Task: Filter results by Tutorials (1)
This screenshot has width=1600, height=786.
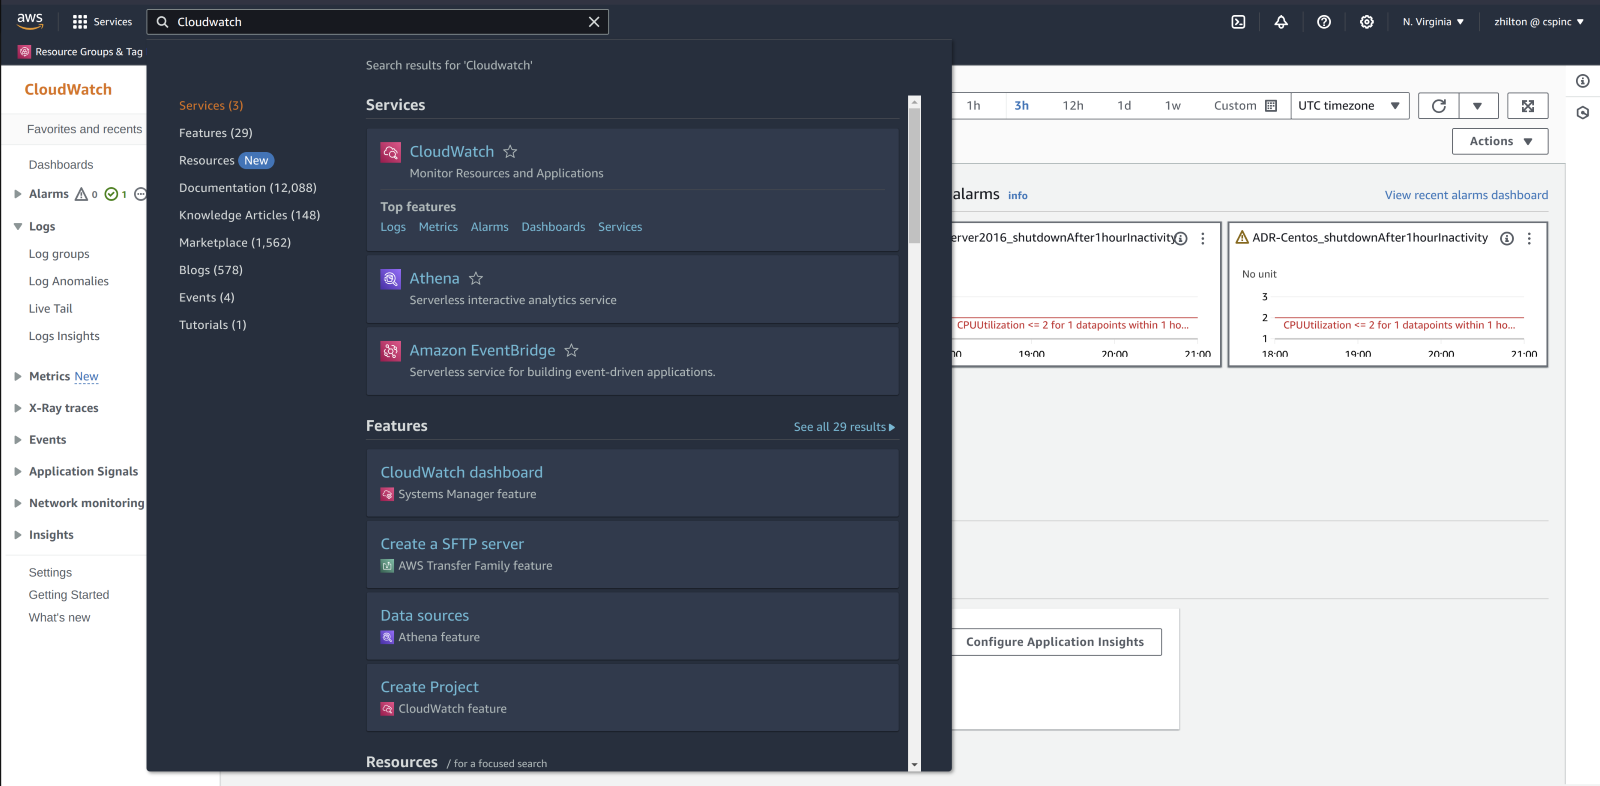Action: [213, 325]
